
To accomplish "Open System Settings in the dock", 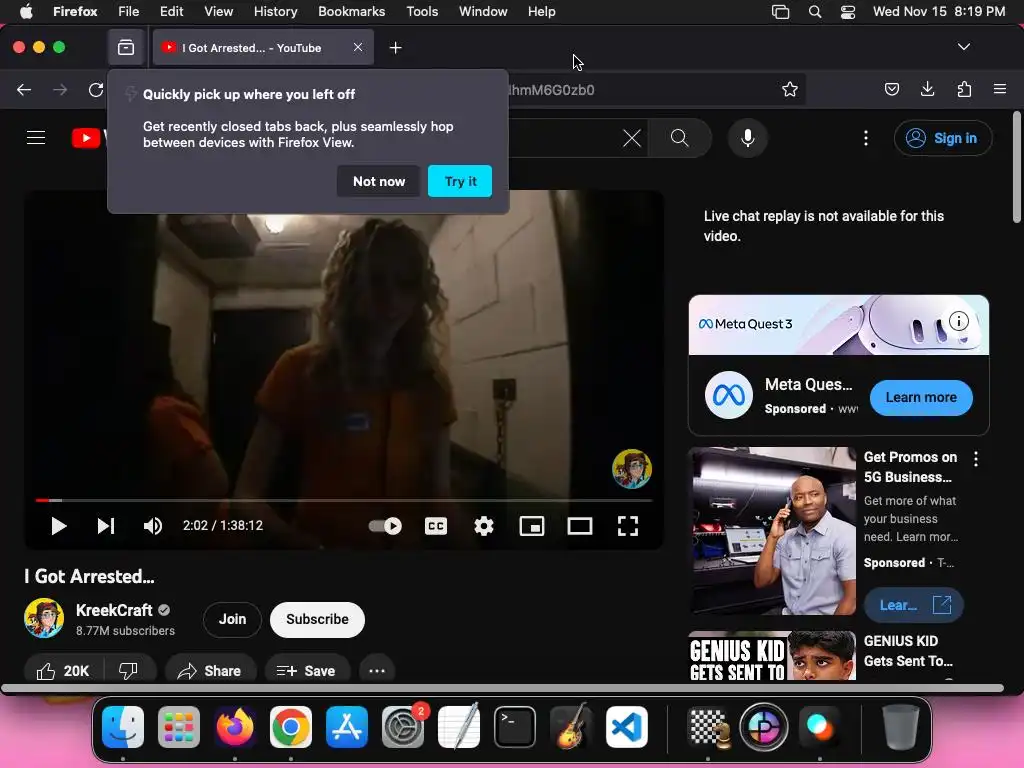I will (x=403, y=726).
